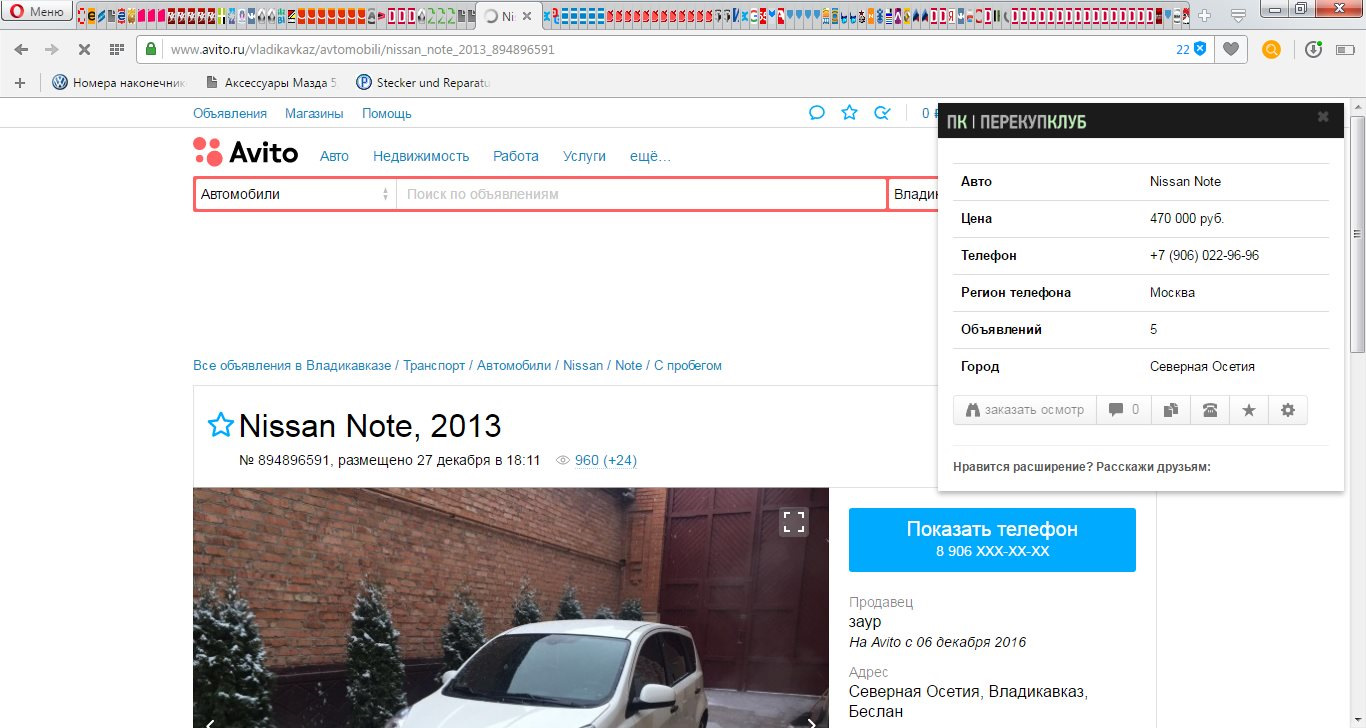Open comments button showing 0
Screen dimensions: 1366x728
(1124, 410)
